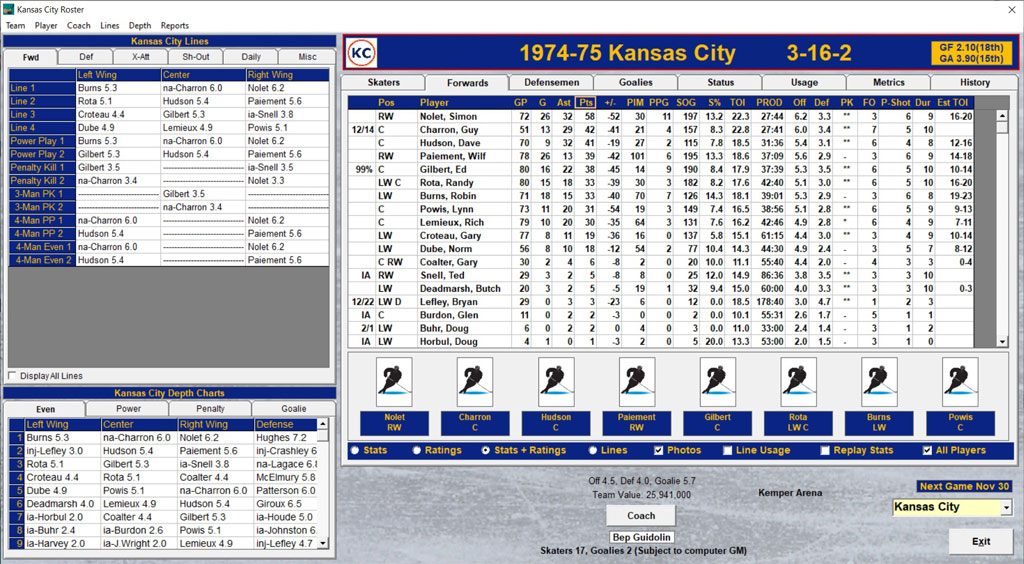The height and width of the screenshot is (564, 1024).
Task: Select Burns' player photo icon
Action: point(878,382)
